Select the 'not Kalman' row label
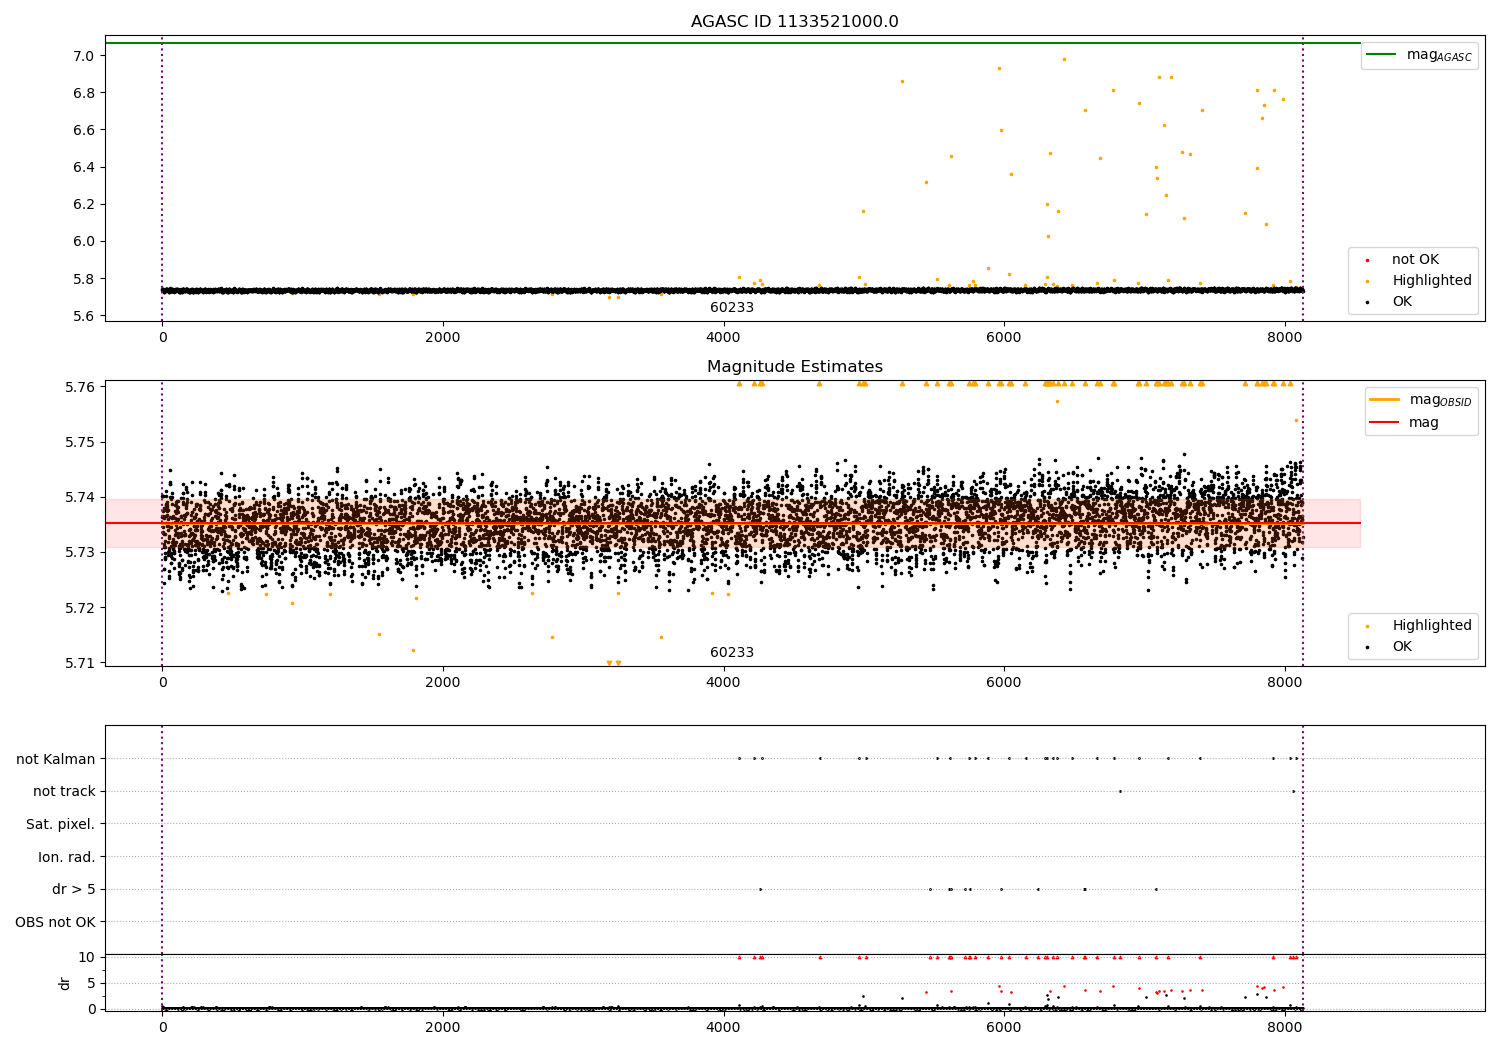This screenshot has width=1500, height=1050. tap(56, 760)
